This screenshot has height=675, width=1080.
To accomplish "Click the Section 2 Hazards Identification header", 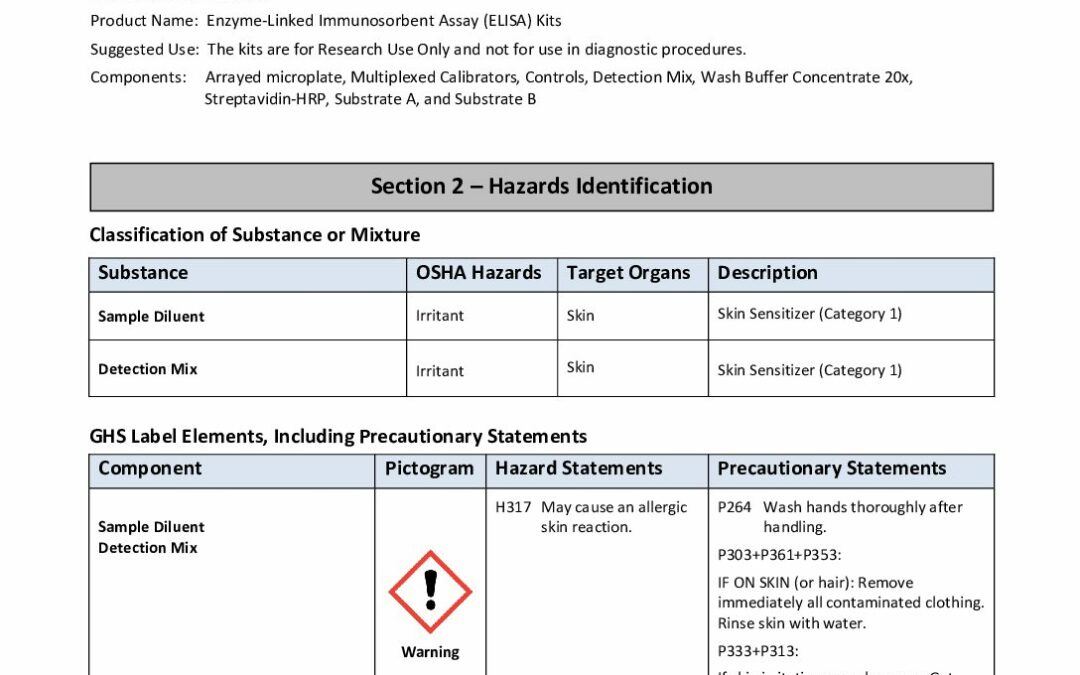I will coord(541,187).
